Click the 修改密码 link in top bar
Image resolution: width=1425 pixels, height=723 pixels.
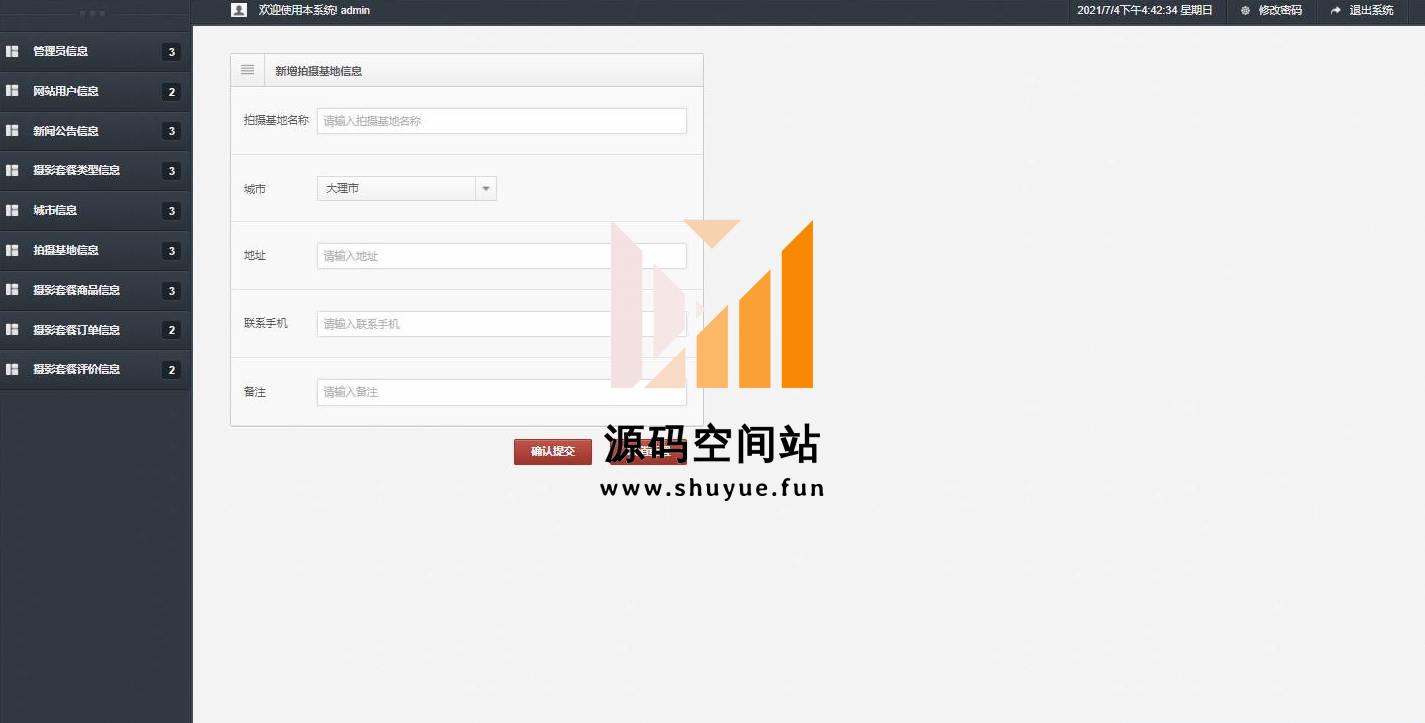1280,11
